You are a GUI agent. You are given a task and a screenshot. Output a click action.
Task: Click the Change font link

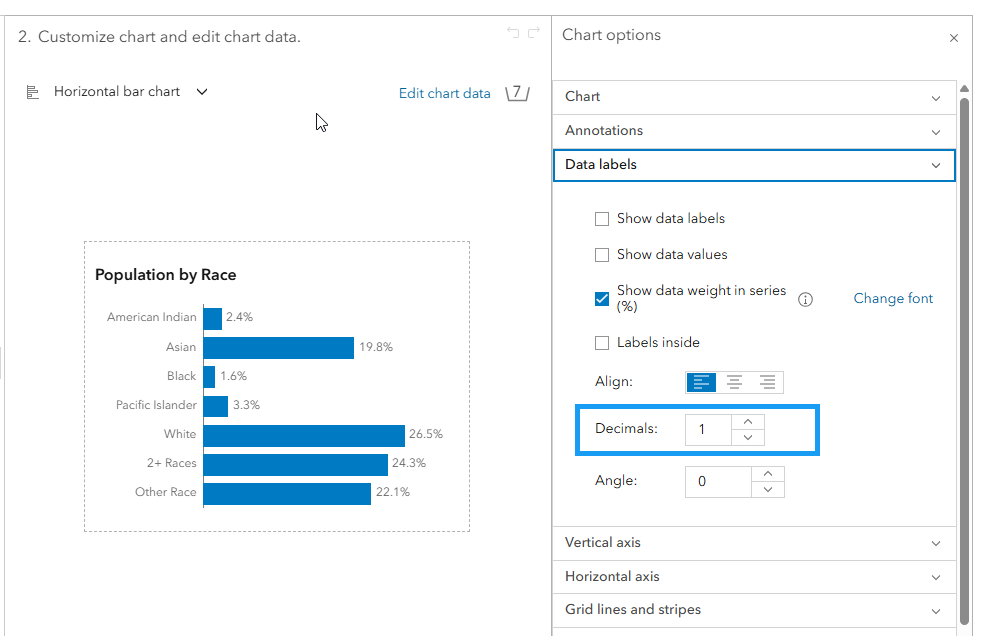(x=893, y=298)
